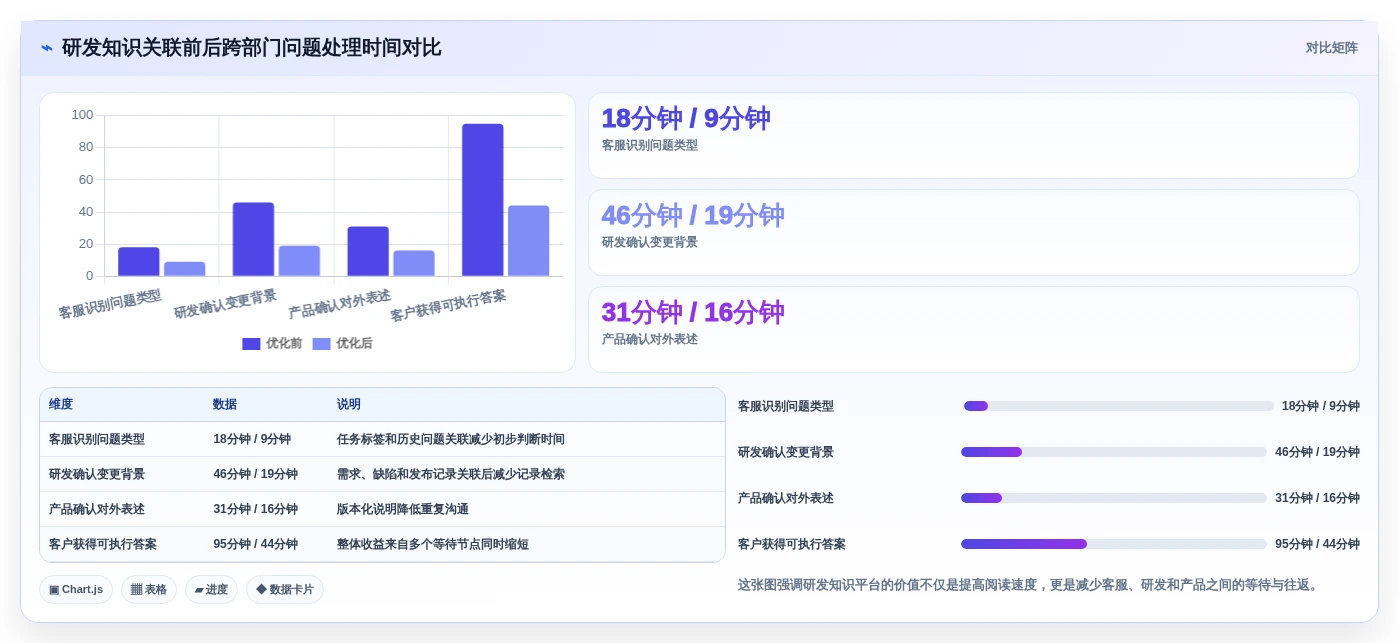Click the progress bar for 客户获得可执行答案
Viewport: 1399px width, 643px height.
click(1114, 544)
